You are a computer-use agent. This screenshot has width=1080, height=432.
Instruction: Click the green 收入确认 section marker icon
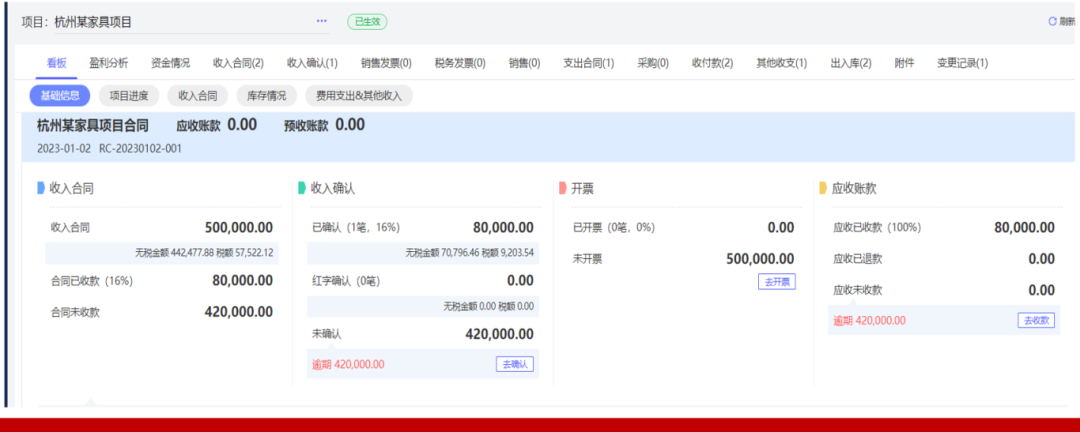coord(302,188)
